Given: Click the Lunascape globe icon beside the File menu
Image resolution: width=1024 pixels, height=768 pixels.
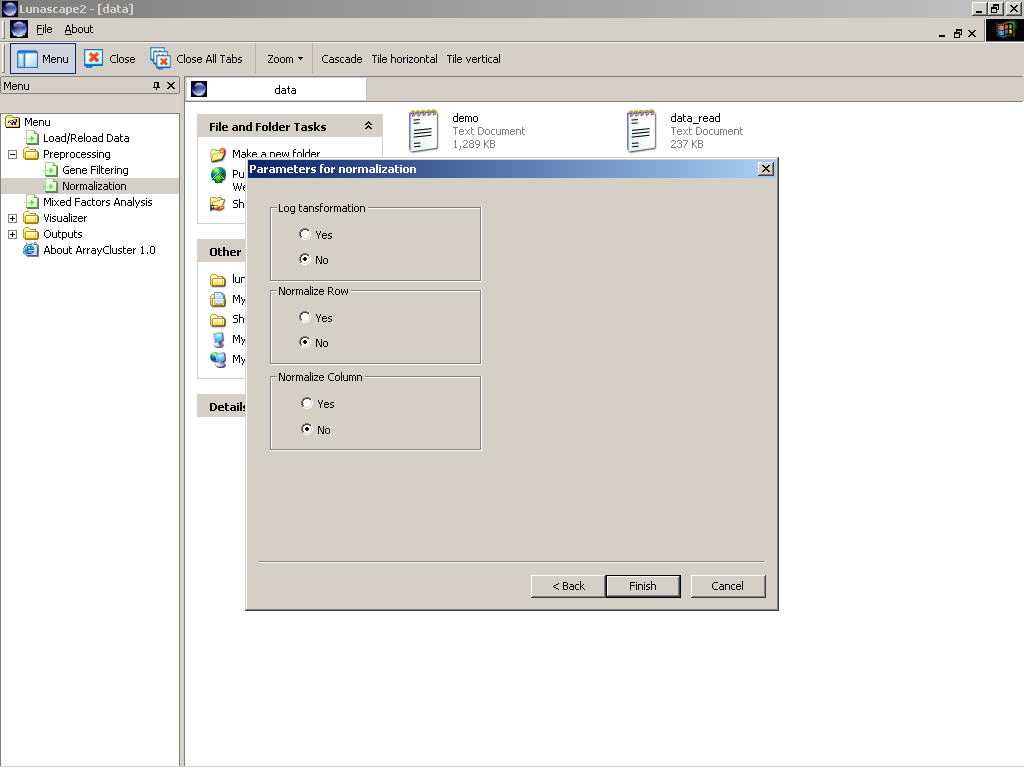Looking at the screenshot, I should pos(19,29).
